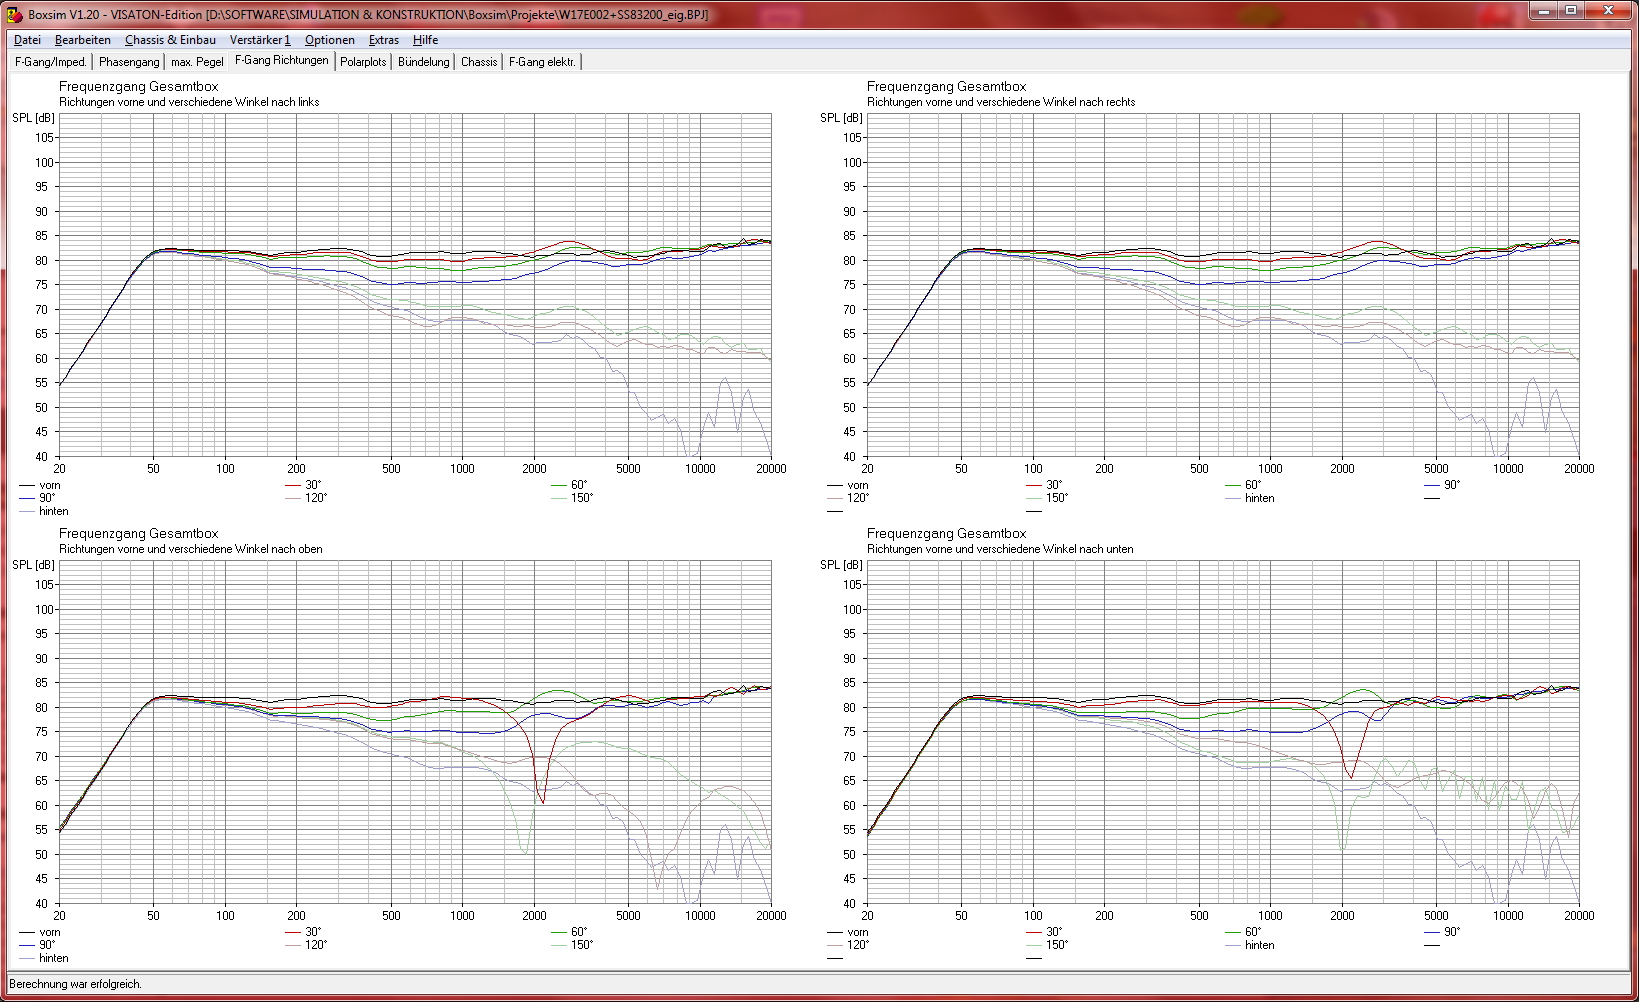The height and width of the screenshot is (1002, 1639).
Task: Select the max. Pegel tab
Action: click(x=197, y=62)
